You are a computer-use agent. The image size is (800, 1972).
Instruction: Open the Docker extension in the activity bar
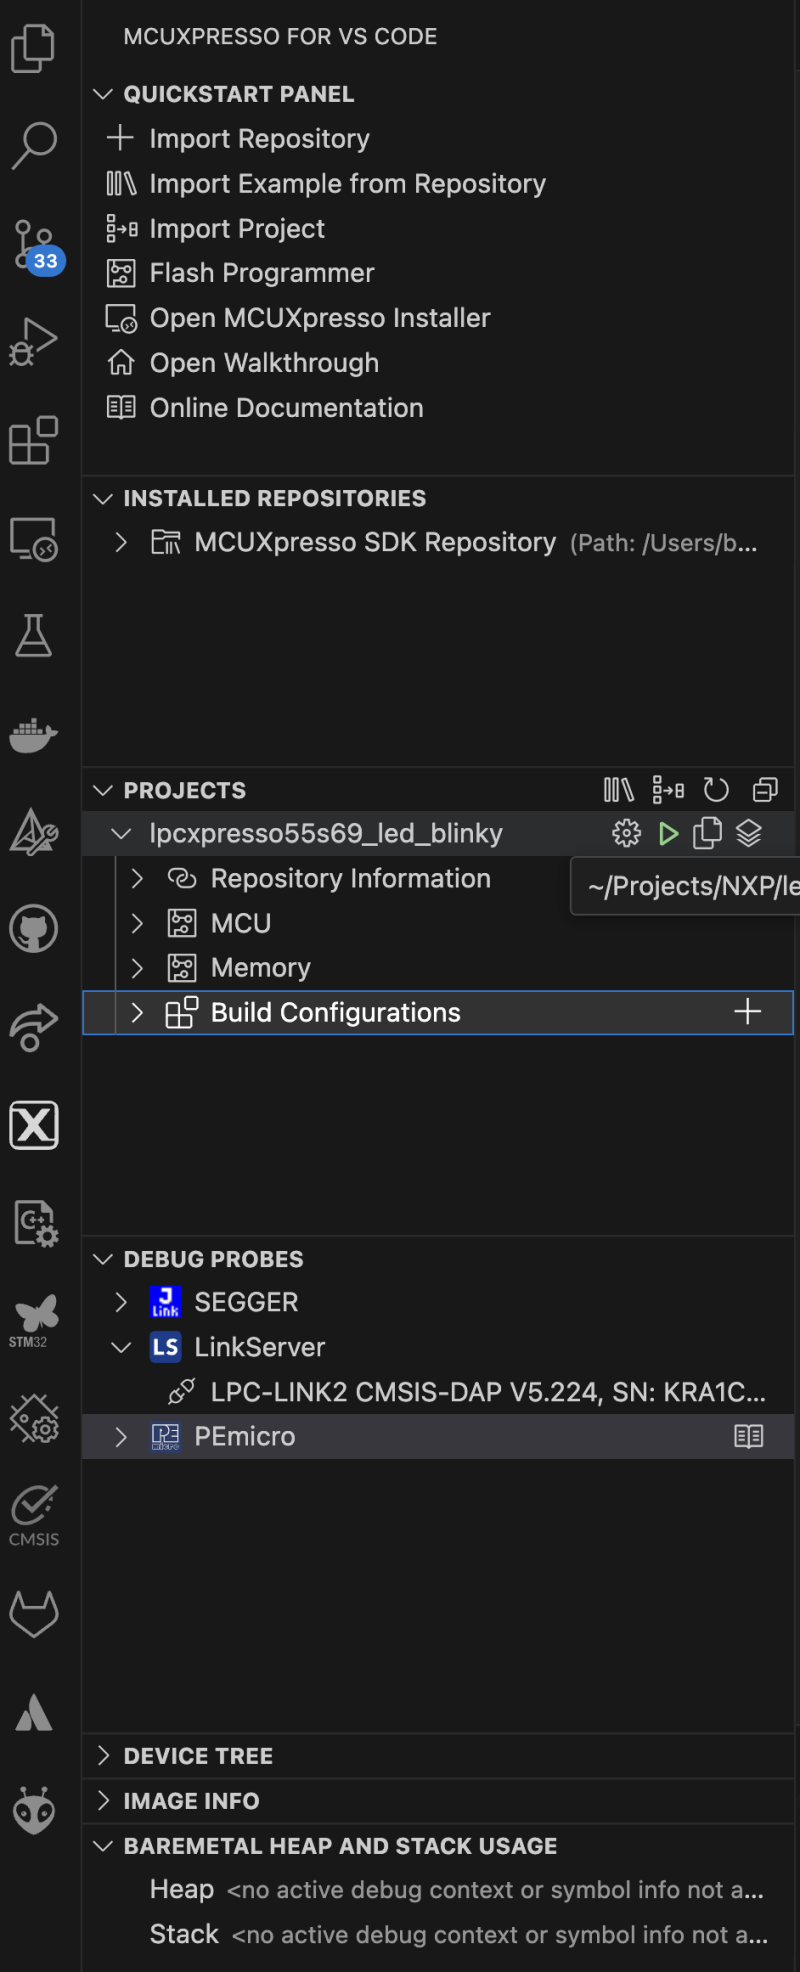point(35,733)
